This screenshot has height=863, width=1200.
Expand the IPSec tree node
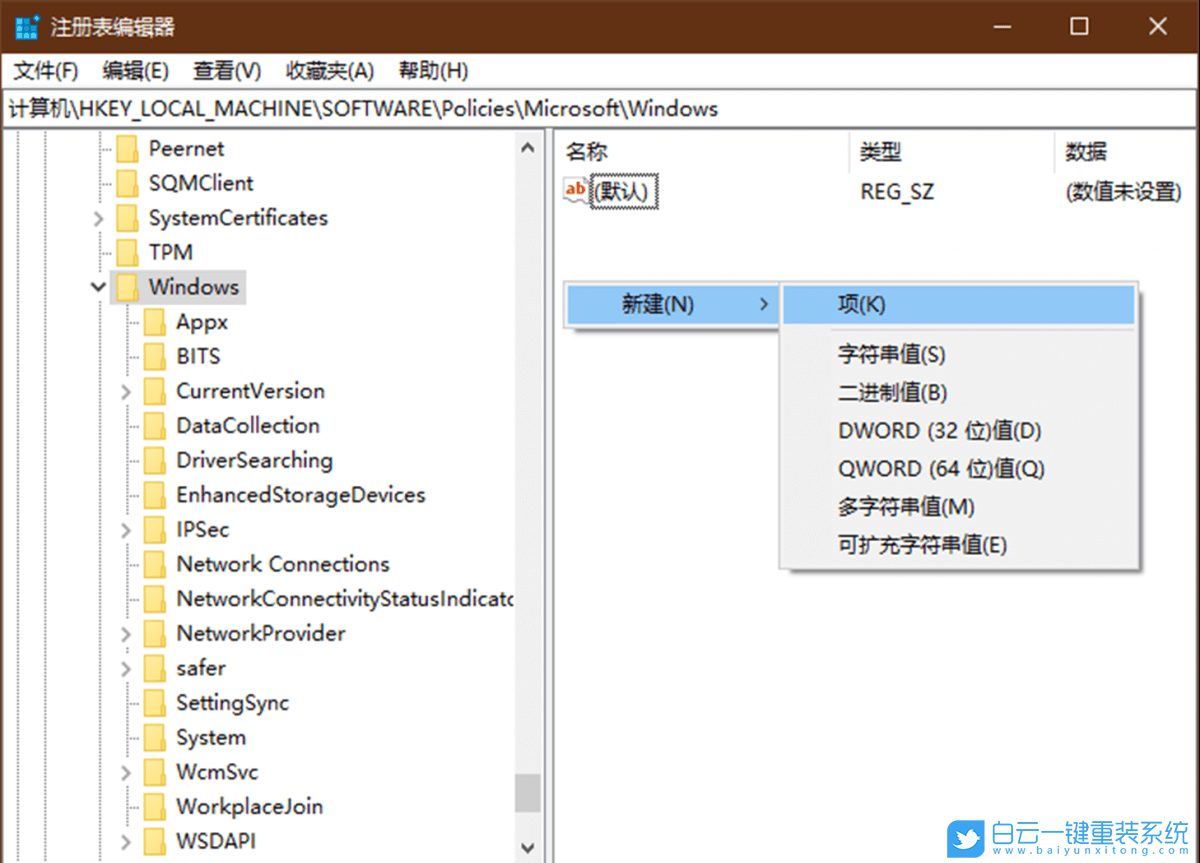pos(126,529)
